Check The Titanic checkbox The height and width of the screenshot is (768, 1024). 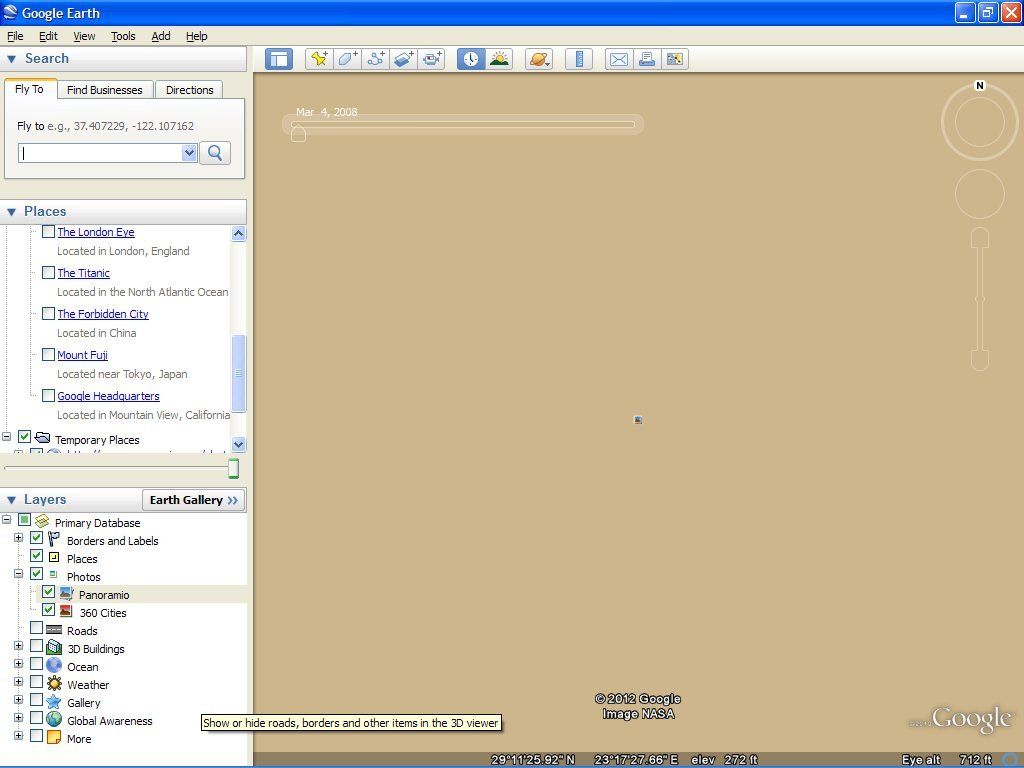[x=48, y=272]
